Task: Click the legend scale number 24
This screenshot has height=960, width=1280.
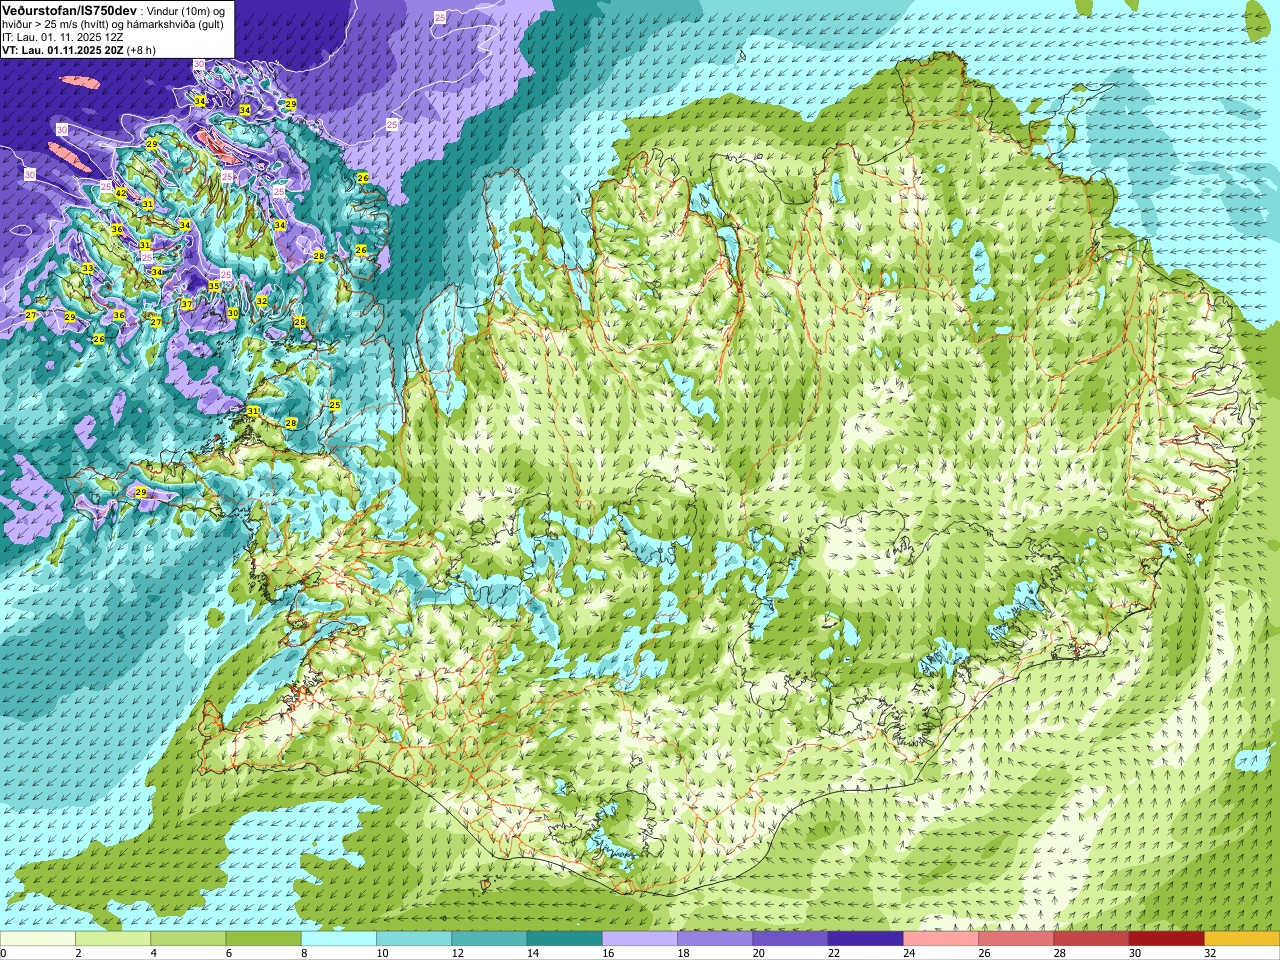Action: click(909, 953)
